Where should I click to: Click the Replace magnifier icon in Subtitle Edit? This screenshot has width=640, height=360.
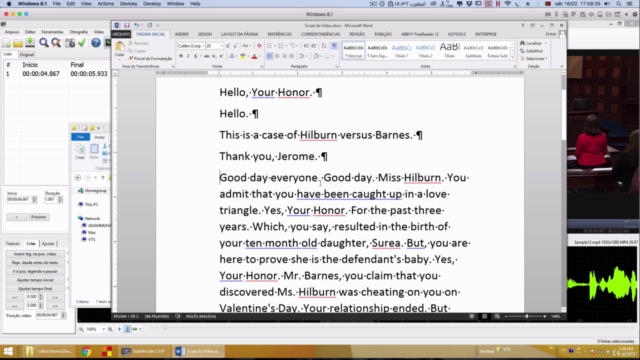tap(56, 42)
